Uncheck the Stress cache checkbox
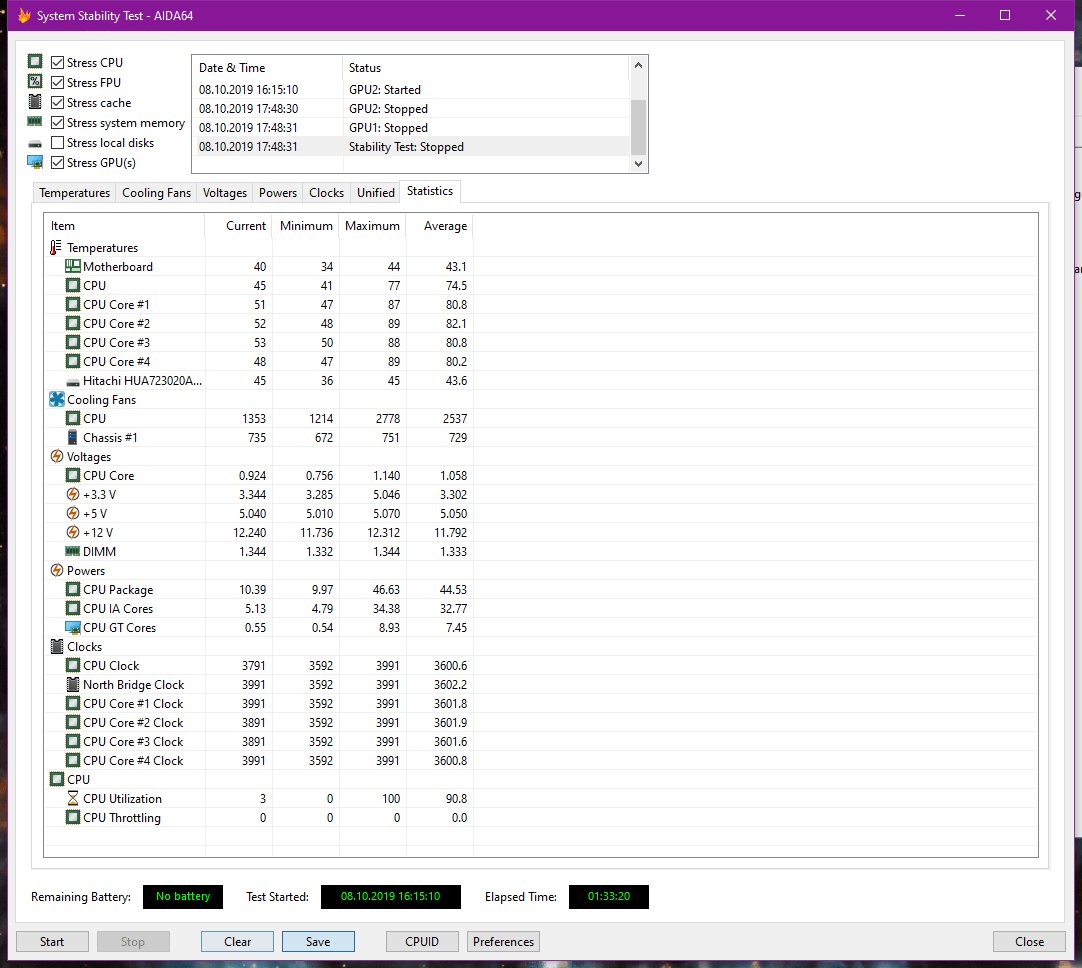 coord(57,103)
